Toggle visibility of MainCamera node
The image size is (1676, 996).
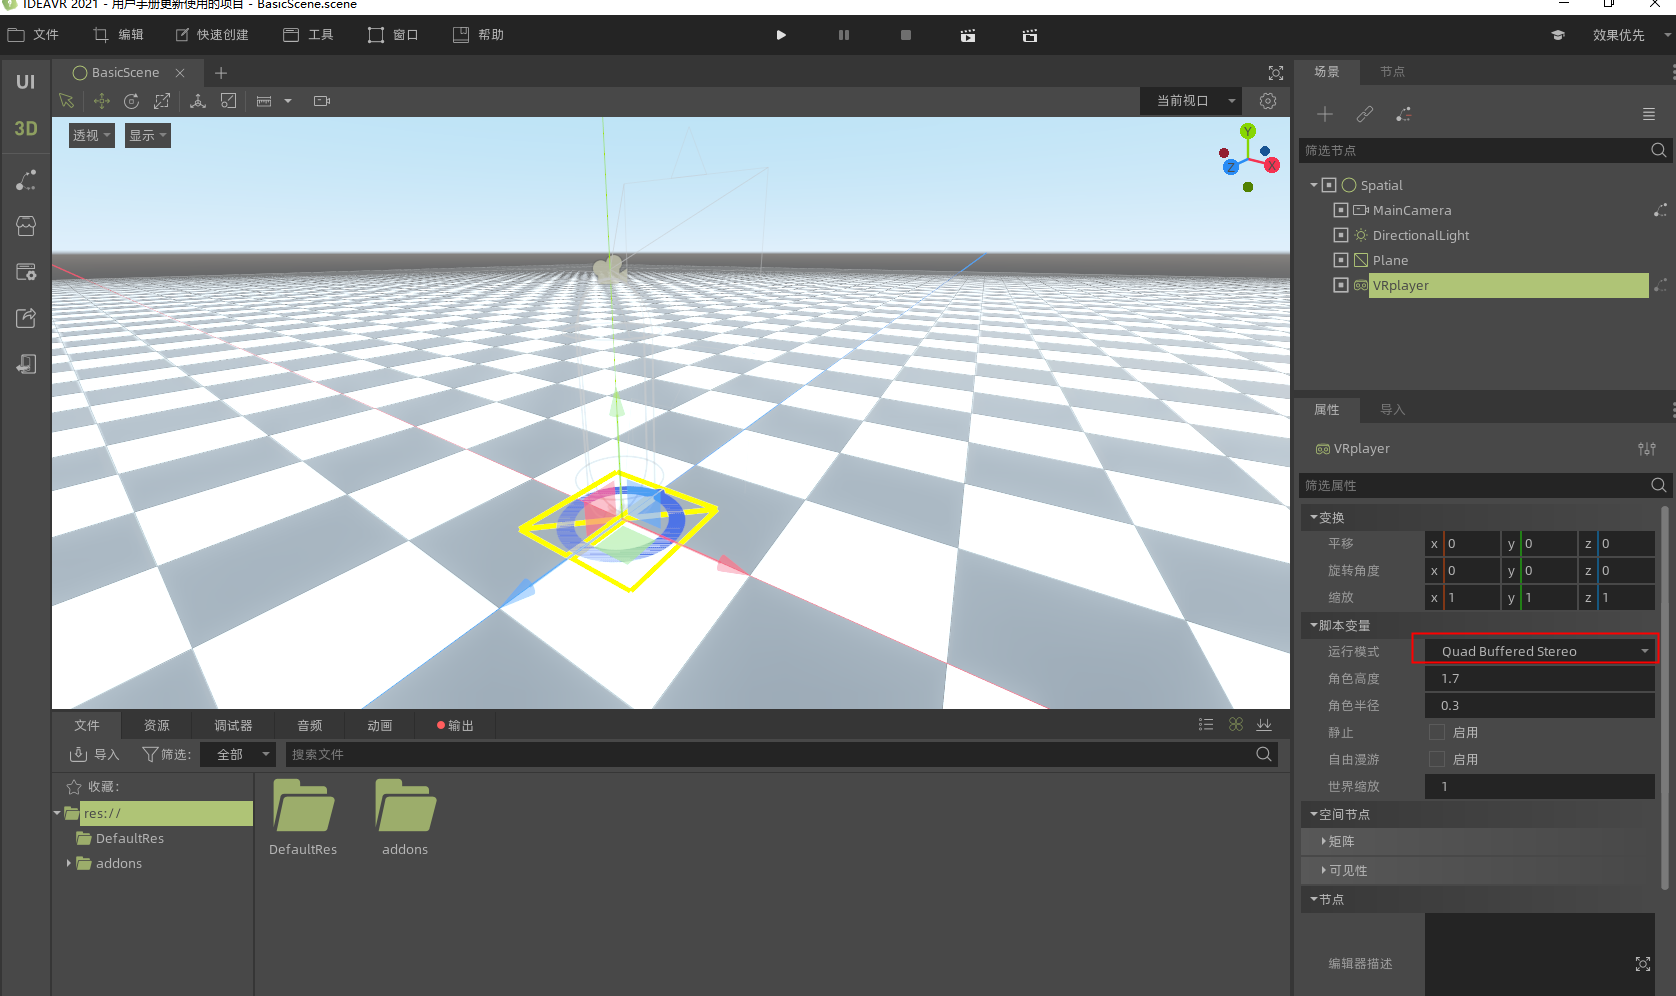(1341, 210)
